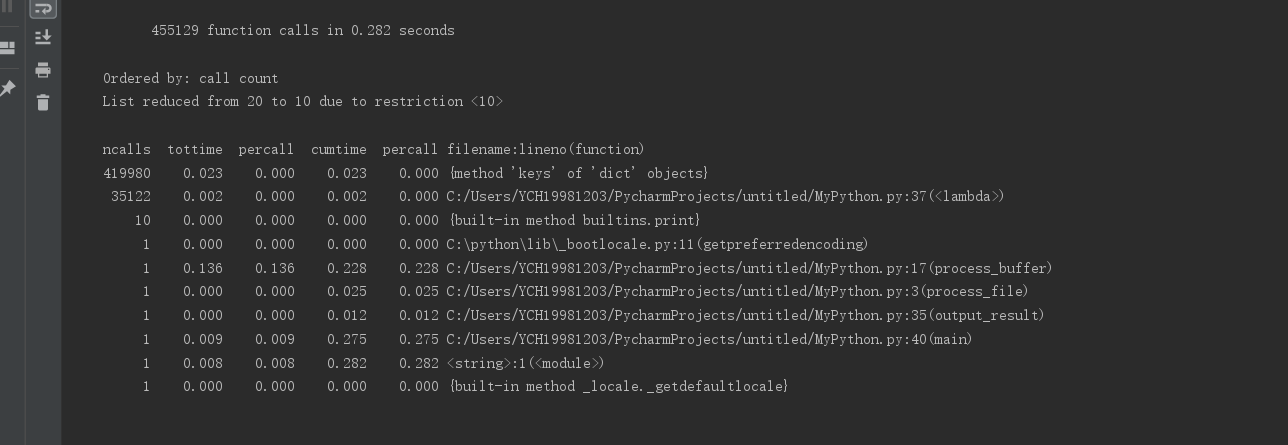Click the MyPython.py:35 output_result path
The image size is (1288, 445).
[745, 315]
